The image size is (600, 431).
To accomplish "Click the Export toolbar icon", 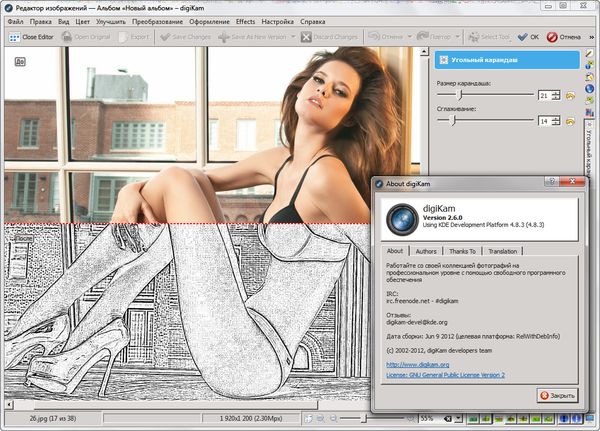I will click(x=123, y=37).
